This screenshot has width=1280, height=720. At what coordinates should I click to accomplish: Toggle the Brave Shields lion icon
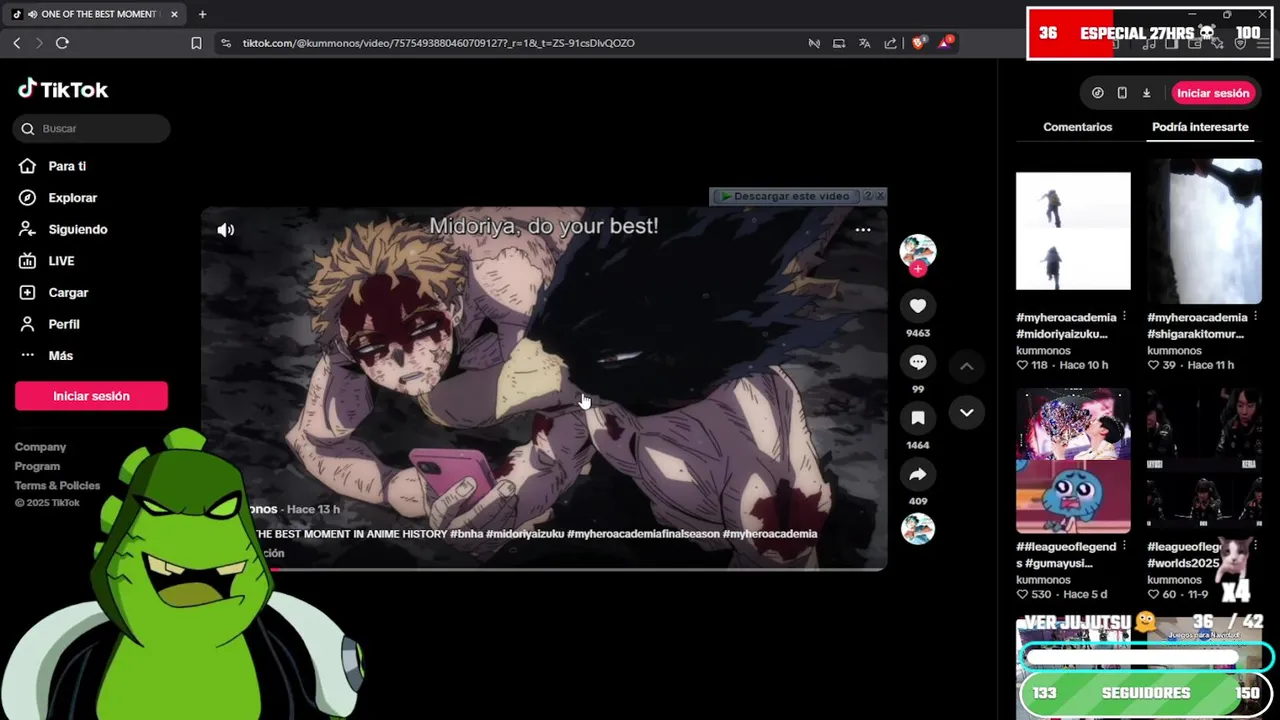(x=918, y=43)
